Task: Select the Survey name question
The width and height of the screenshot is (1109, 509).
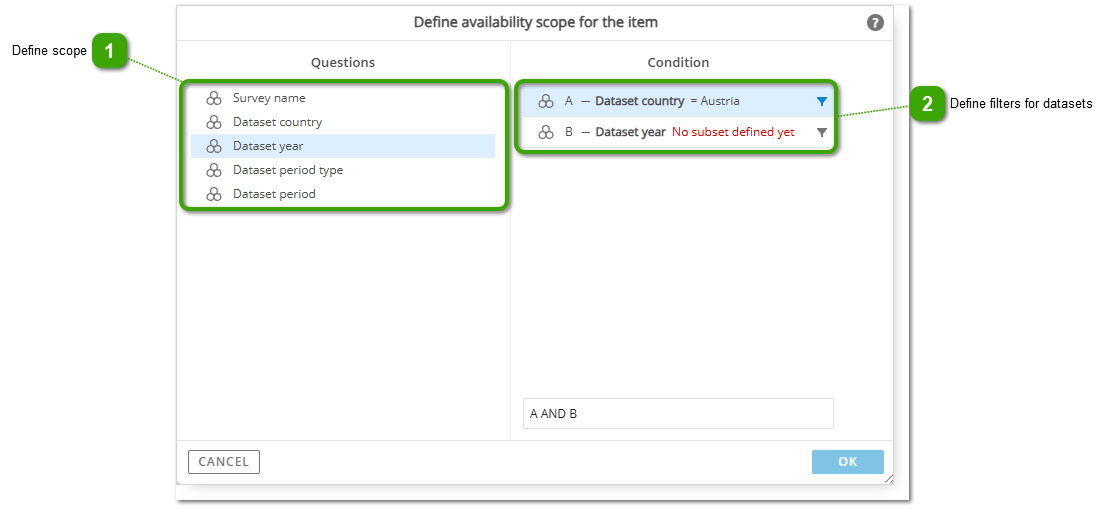Action: (343, 98)
